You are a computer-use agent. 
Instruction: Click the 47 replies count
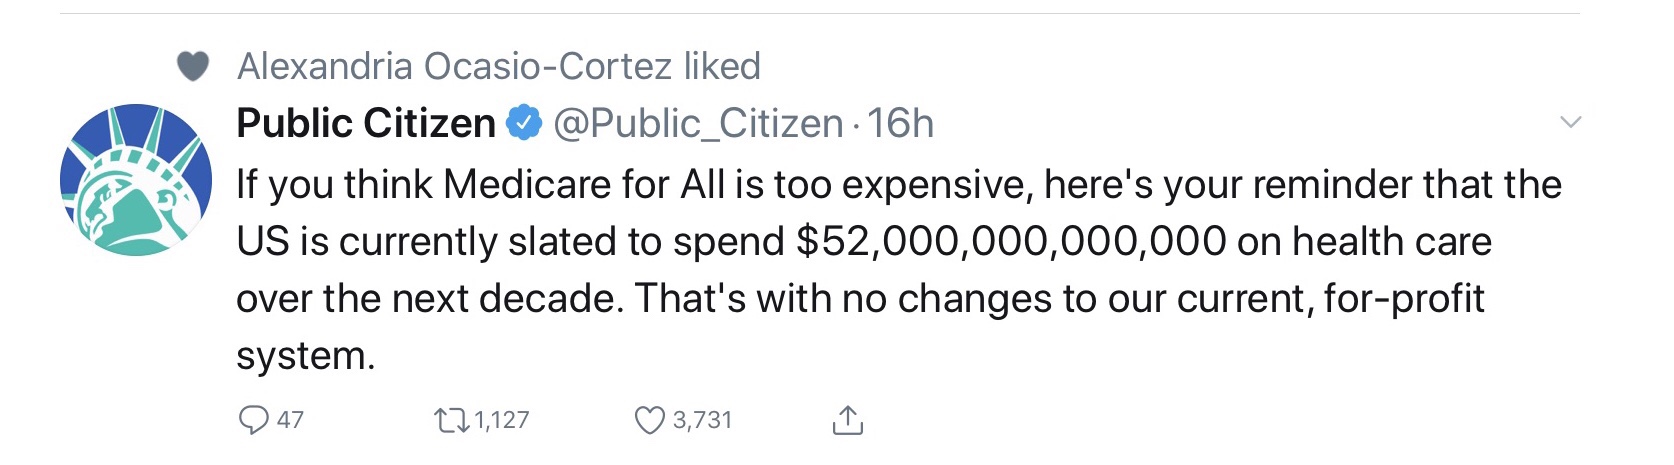290,420
